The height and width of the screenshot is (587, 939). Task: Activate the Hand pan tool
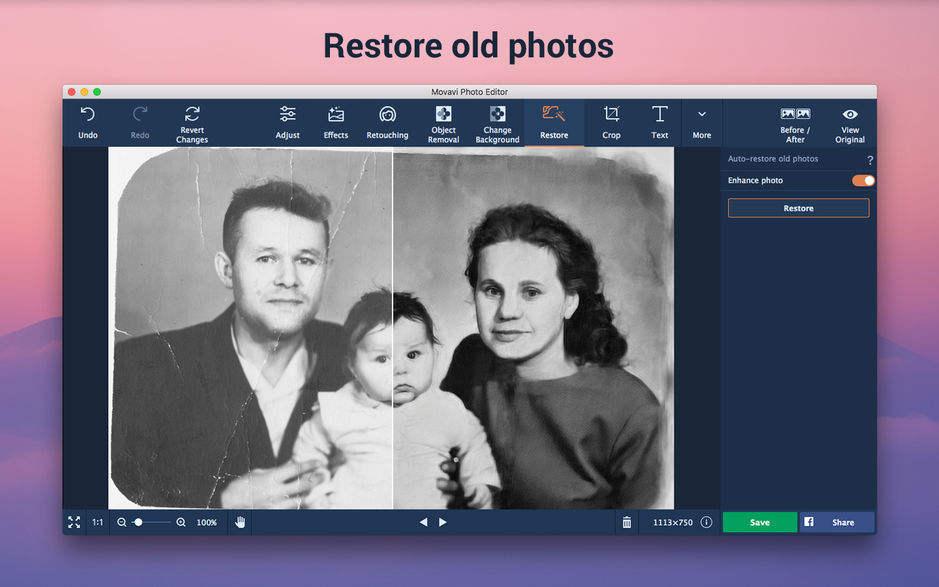tap(239, 521)
